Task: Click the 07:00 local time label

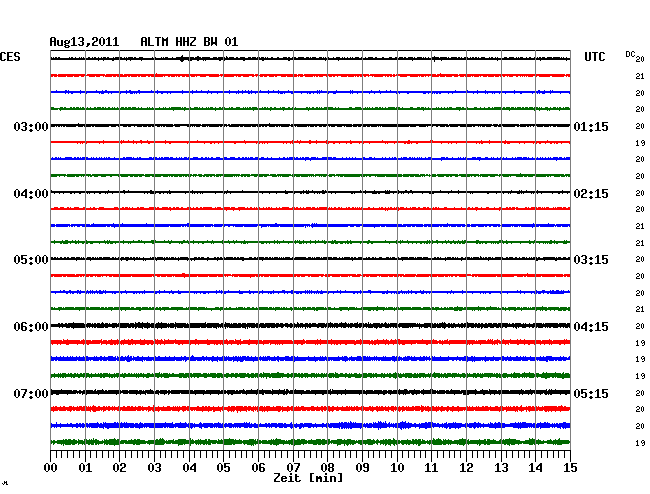Action: (x=31, y=393)
